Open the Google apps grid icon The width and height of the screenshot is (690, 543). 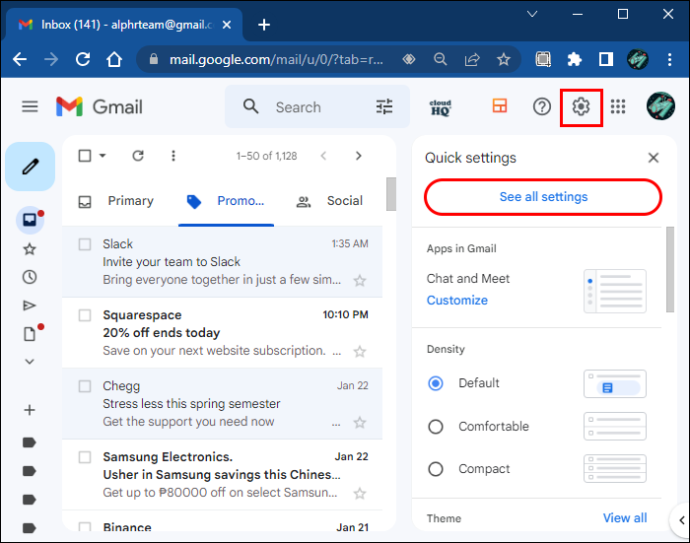pyautogui.click(x=618, y=106)
